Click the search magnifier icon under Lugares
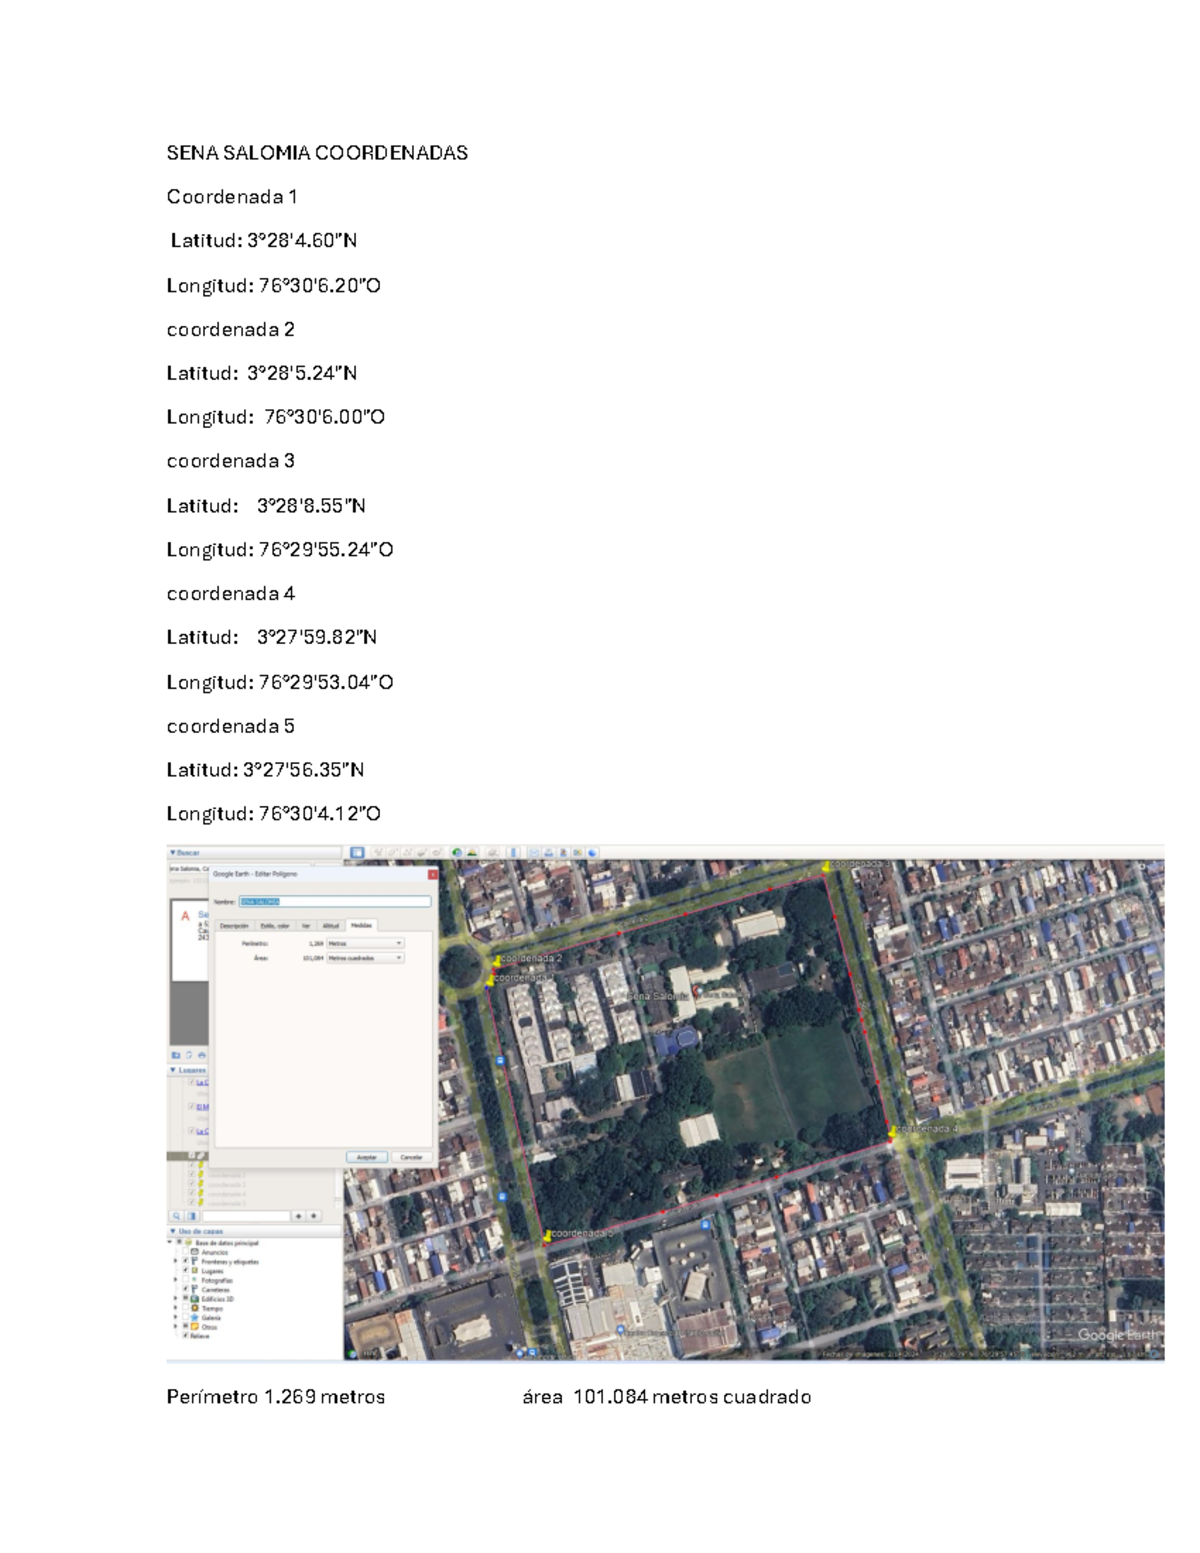This screenshot has width=1200, height=1553. coord(177,1216)
